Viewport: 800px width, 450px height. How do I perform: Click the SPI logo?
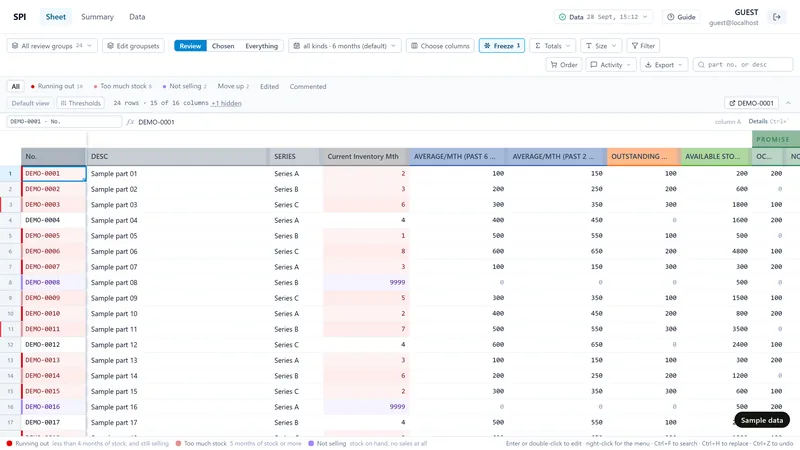click(x=19, y=17)
